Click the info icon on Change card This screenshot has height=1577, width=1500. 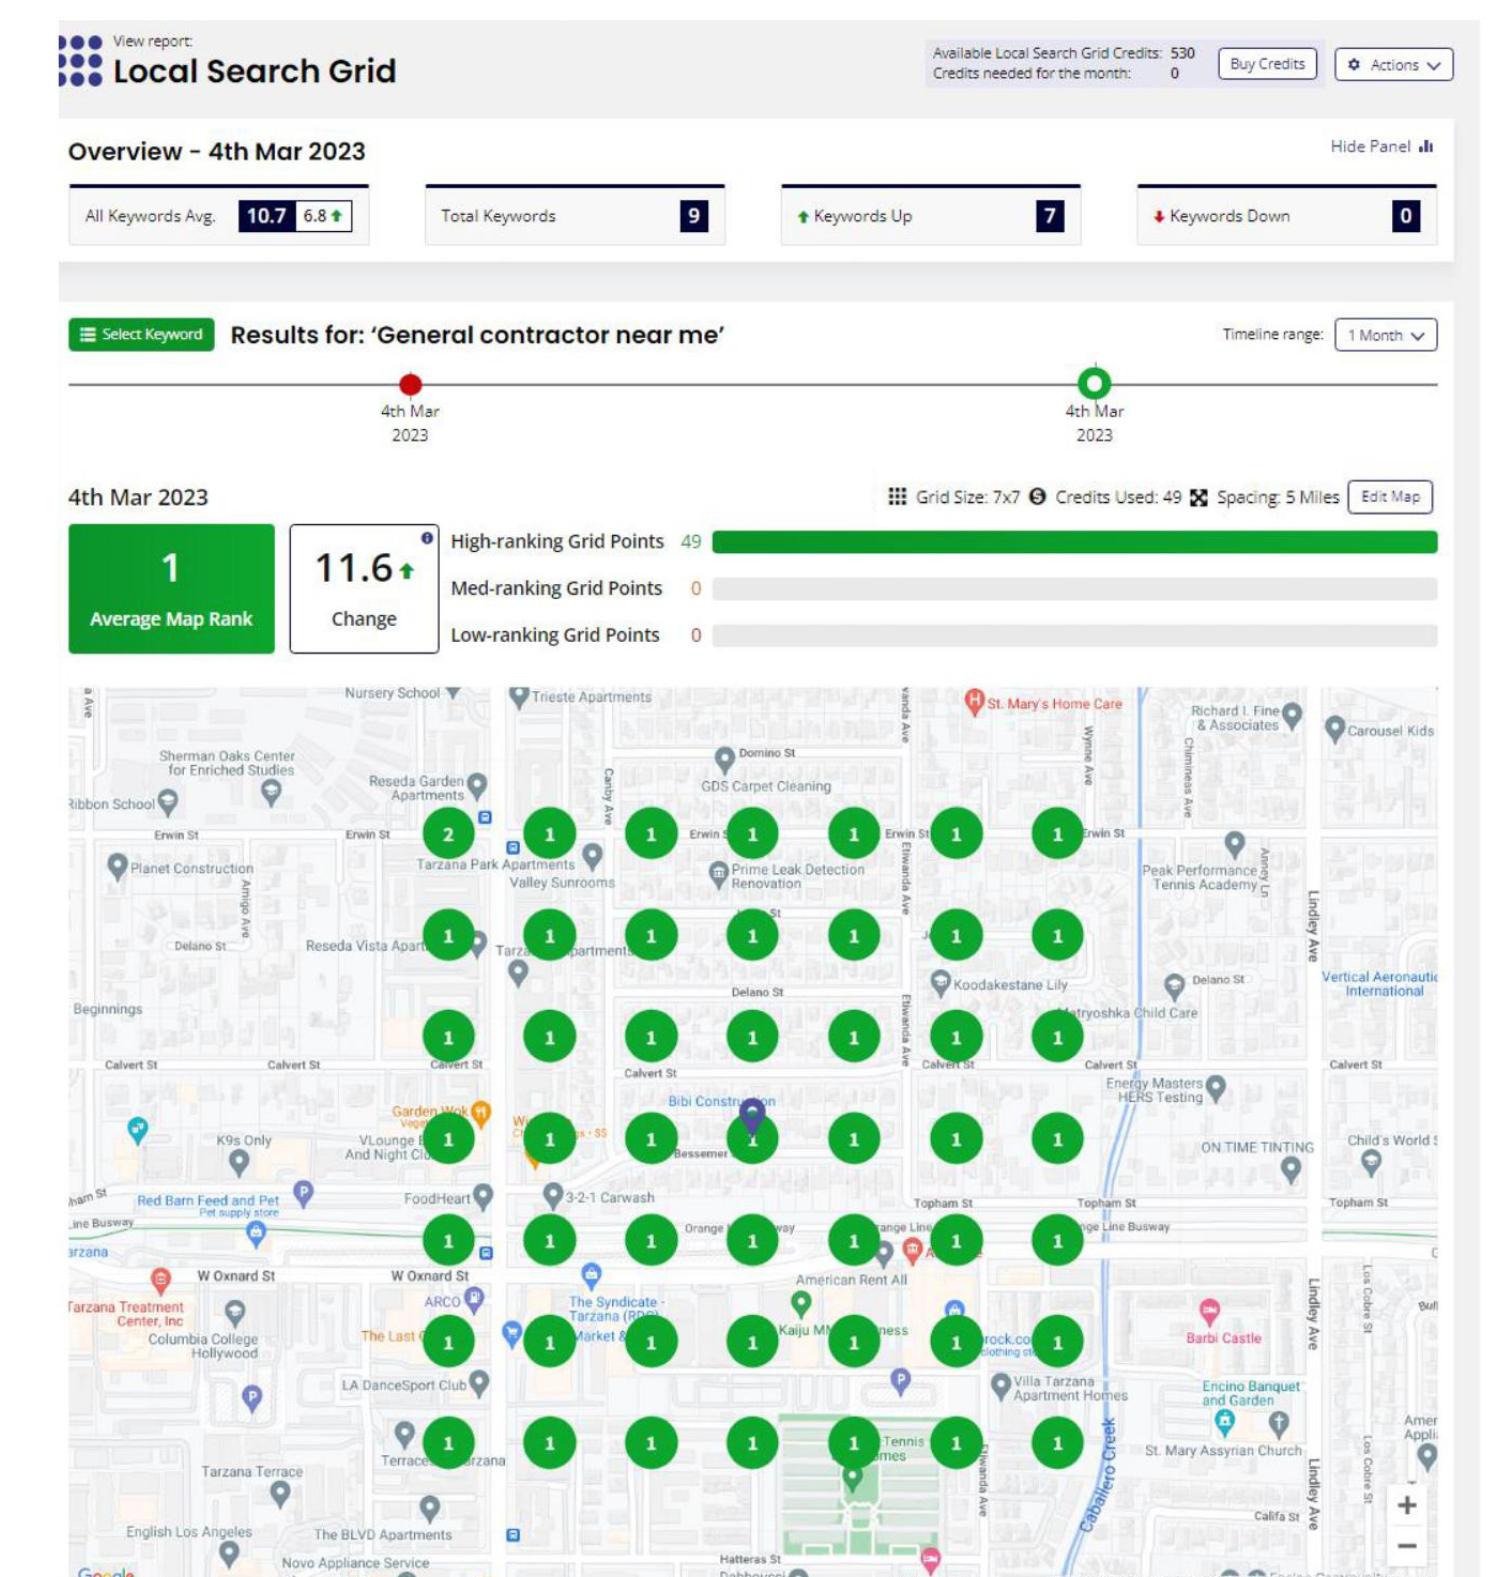click(x=427, y=538)
